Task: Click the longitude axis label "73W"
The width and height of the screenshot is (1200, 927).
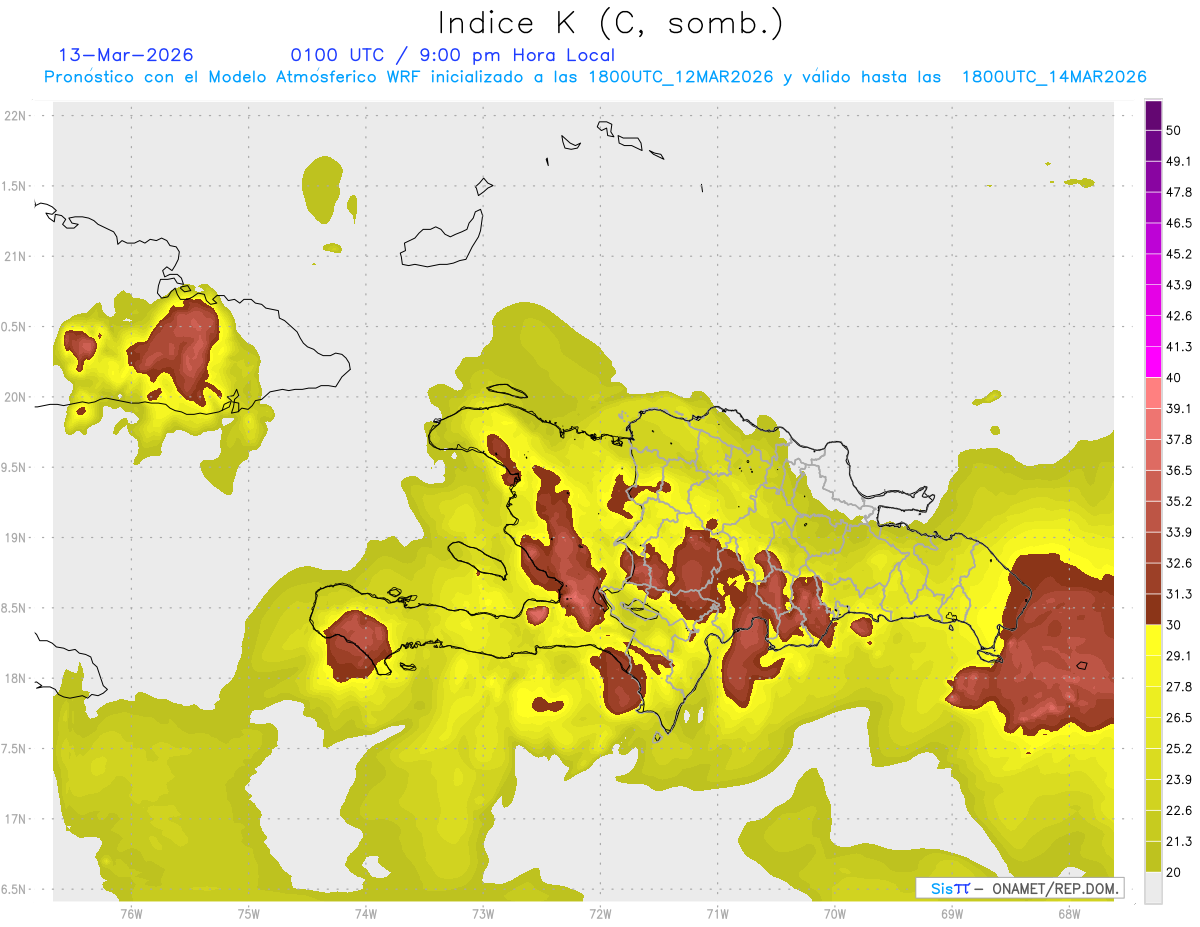Action: 483,914
